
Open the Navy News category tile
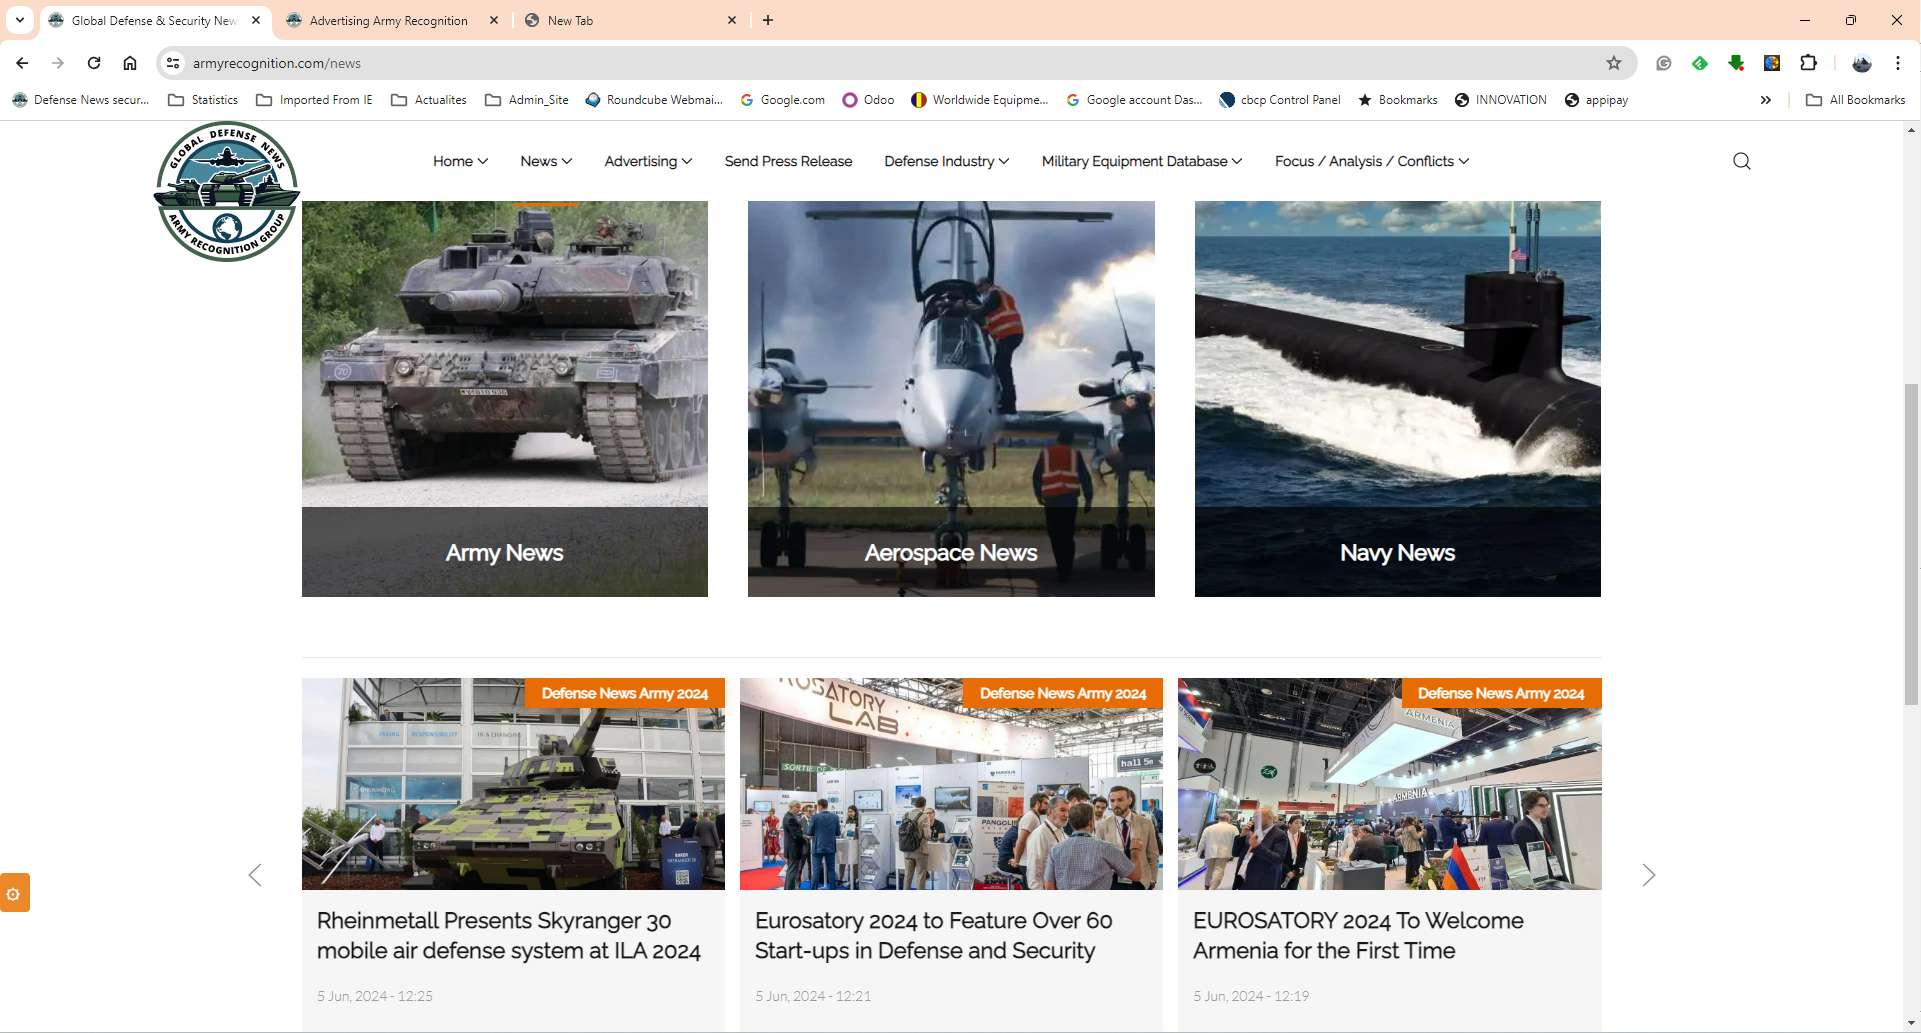[x=1397, y=399]
